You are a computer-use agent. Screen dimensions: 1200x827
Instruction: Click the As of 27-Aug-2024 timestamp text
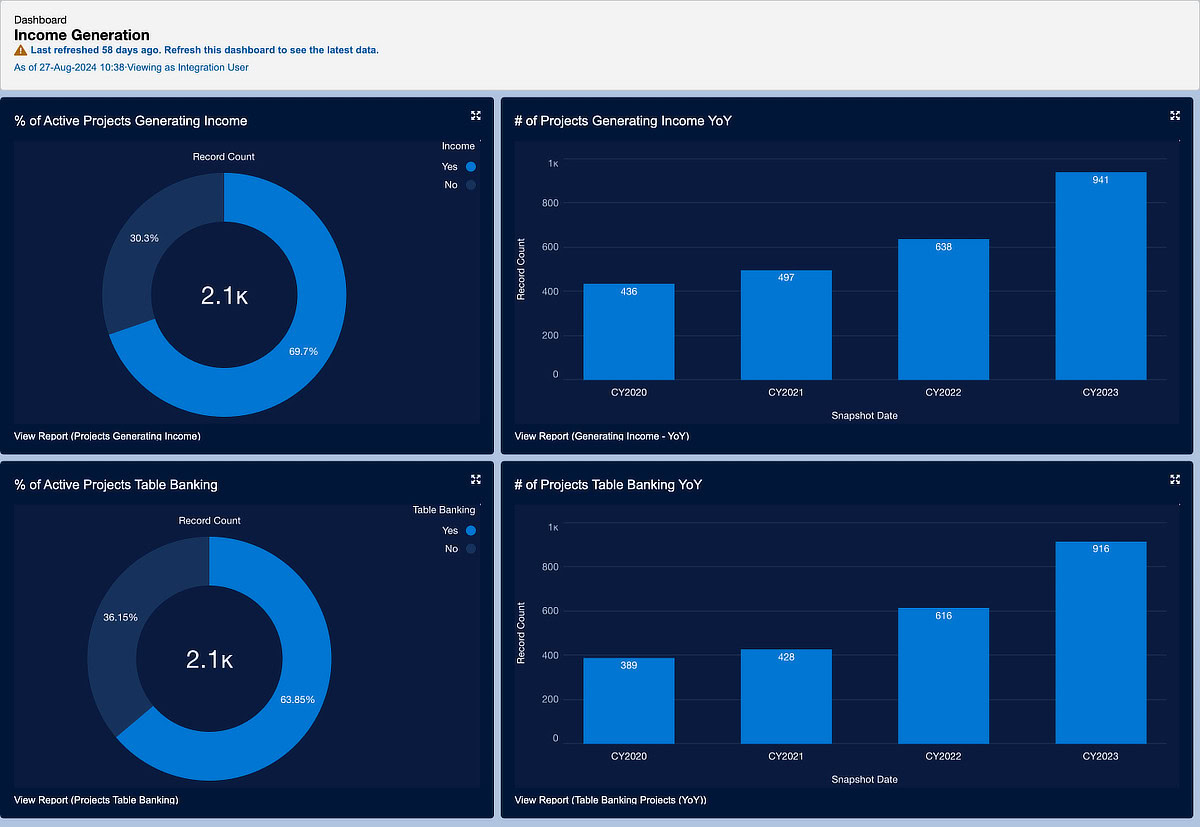131,67
